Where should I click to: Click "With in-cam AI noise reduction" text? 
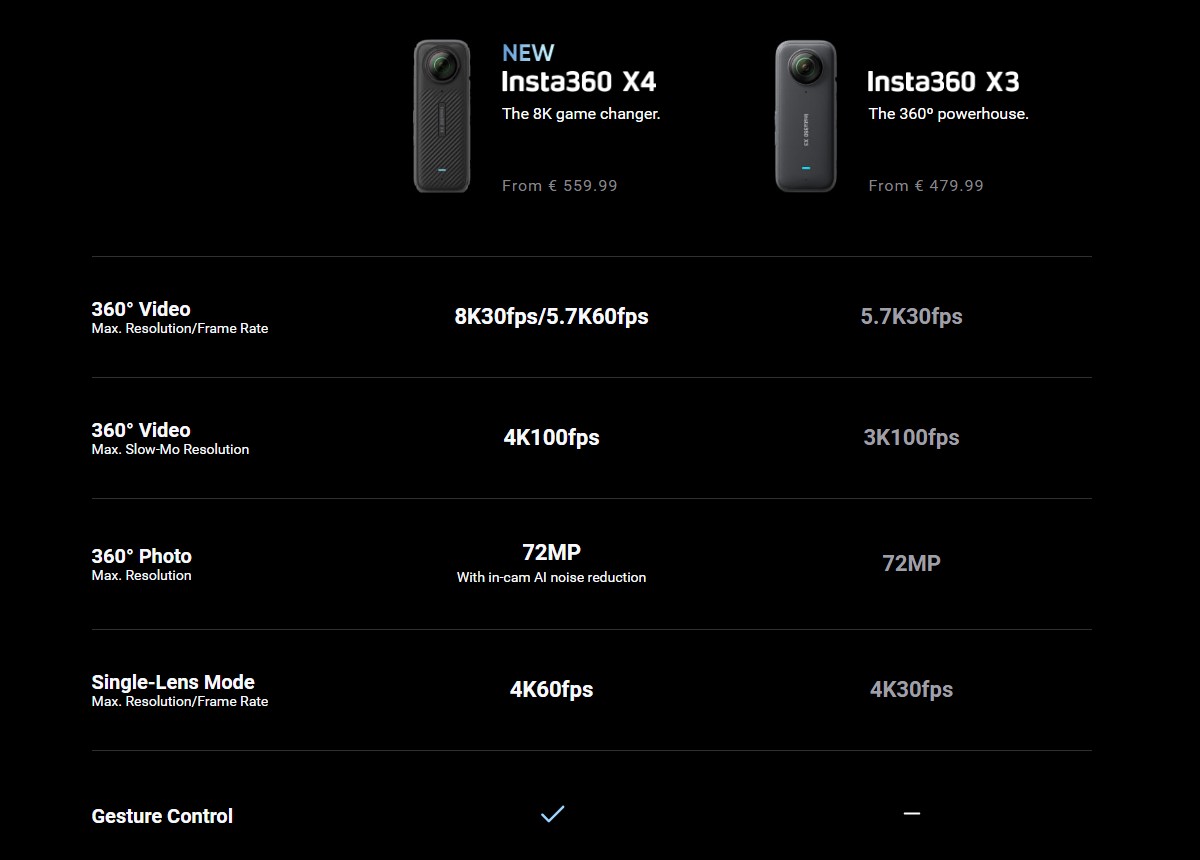pyautogui.click(x=551, y=577)
